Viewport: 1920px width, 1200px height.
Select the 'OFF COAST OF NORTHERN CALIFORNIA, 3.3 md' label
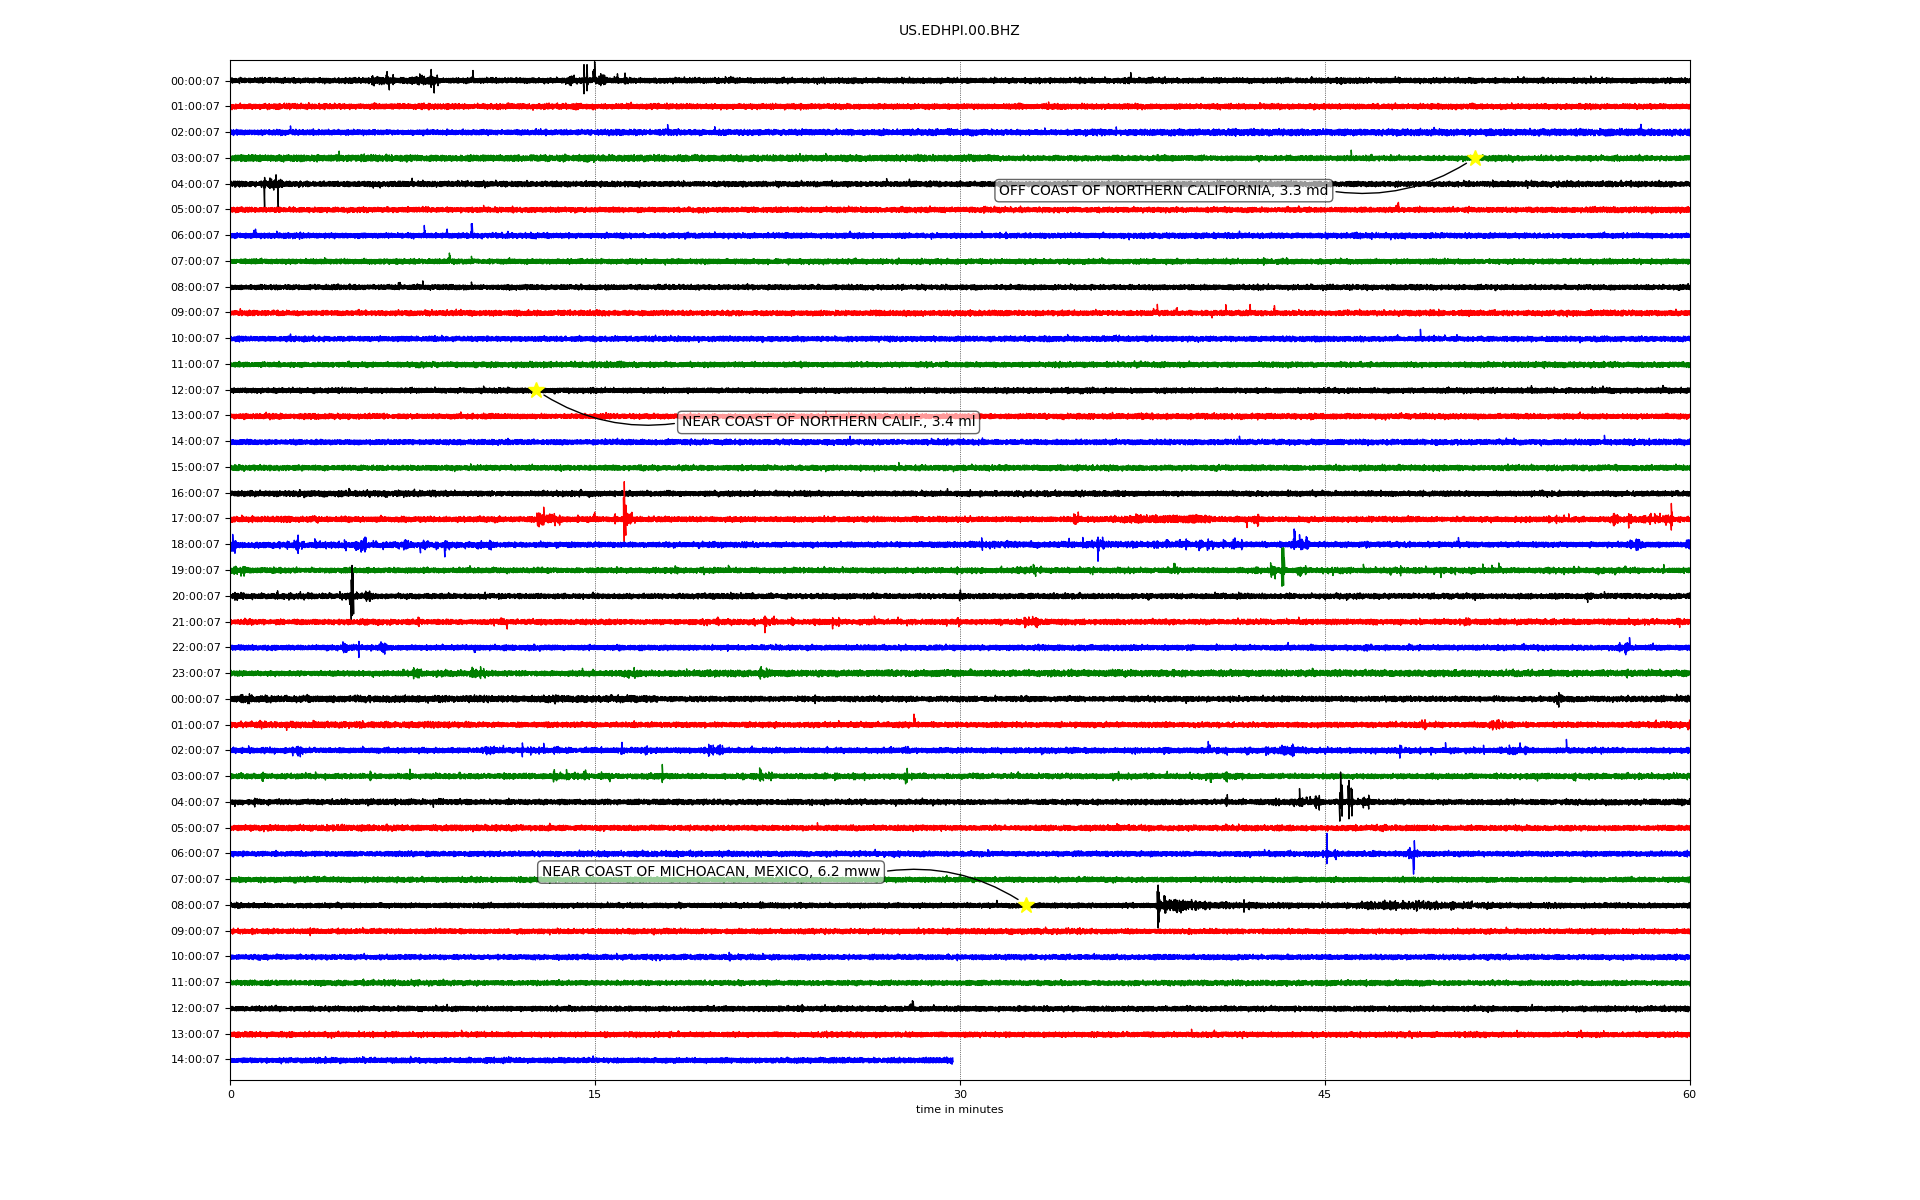pyautogui.click(x=1164, y=191)
